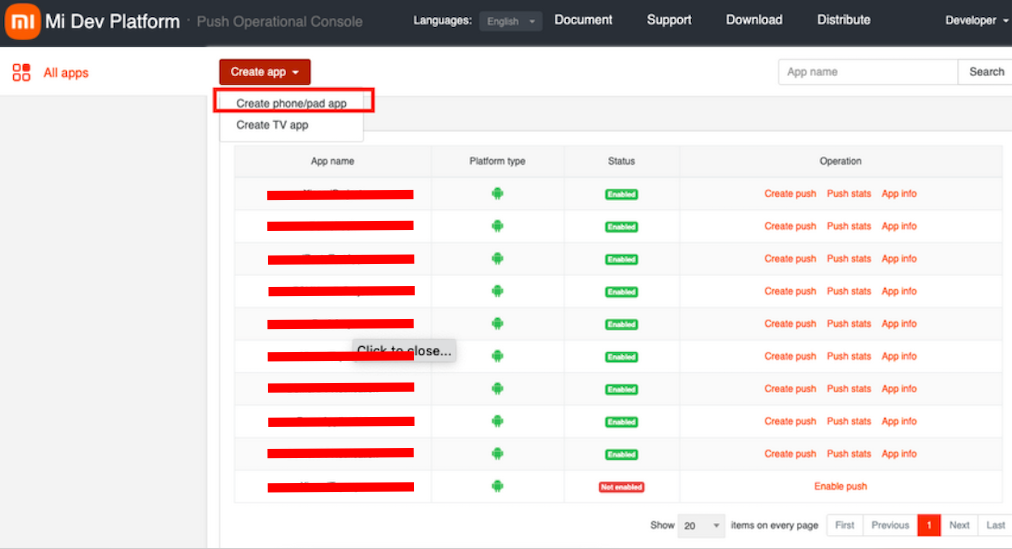Jump to the Last page button
The image size is (1012, 549).
click(995, 525)
